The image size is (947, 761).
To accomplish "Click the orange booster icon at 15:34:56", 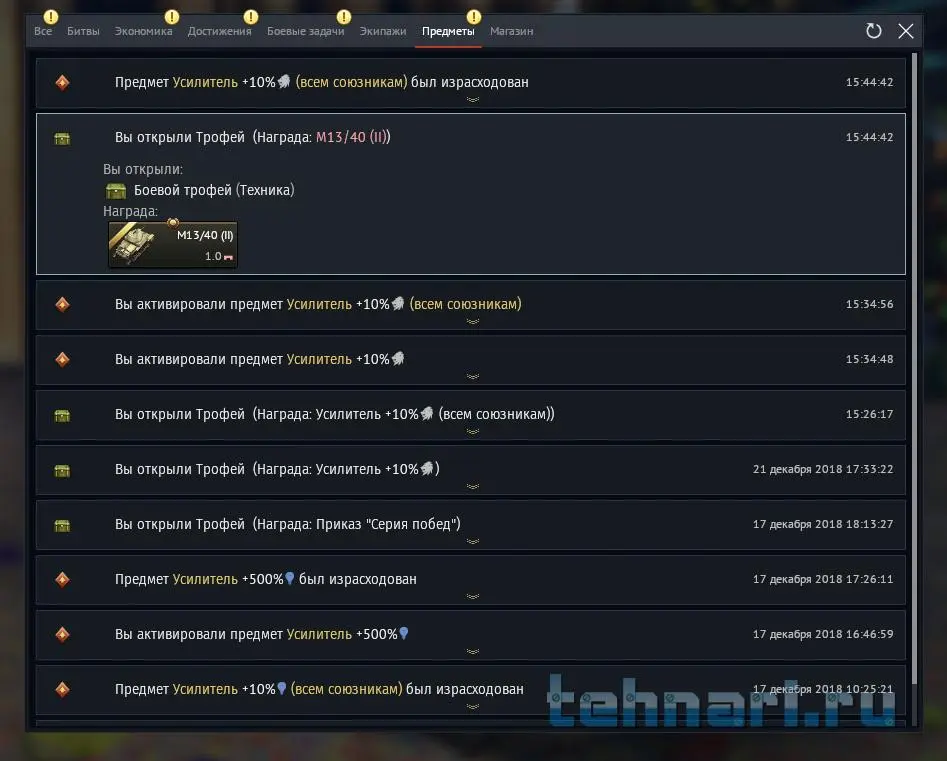I will coord(62,304).
